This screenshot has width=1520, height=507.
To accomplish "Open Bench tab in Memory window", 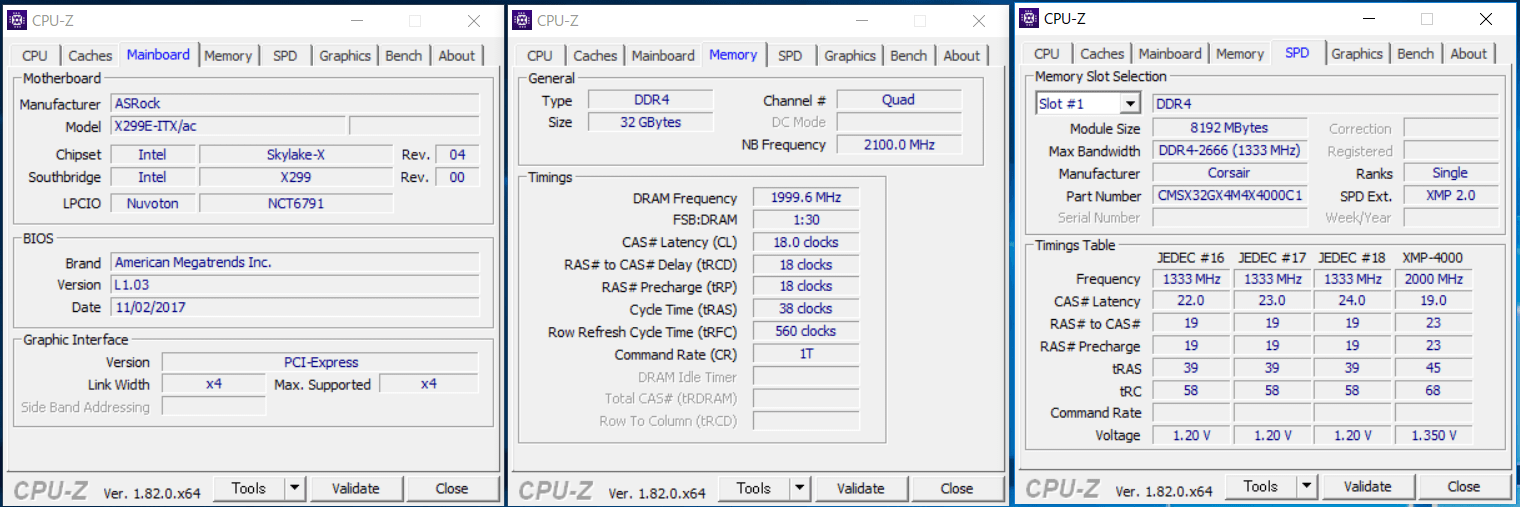I will pos(909,56).
